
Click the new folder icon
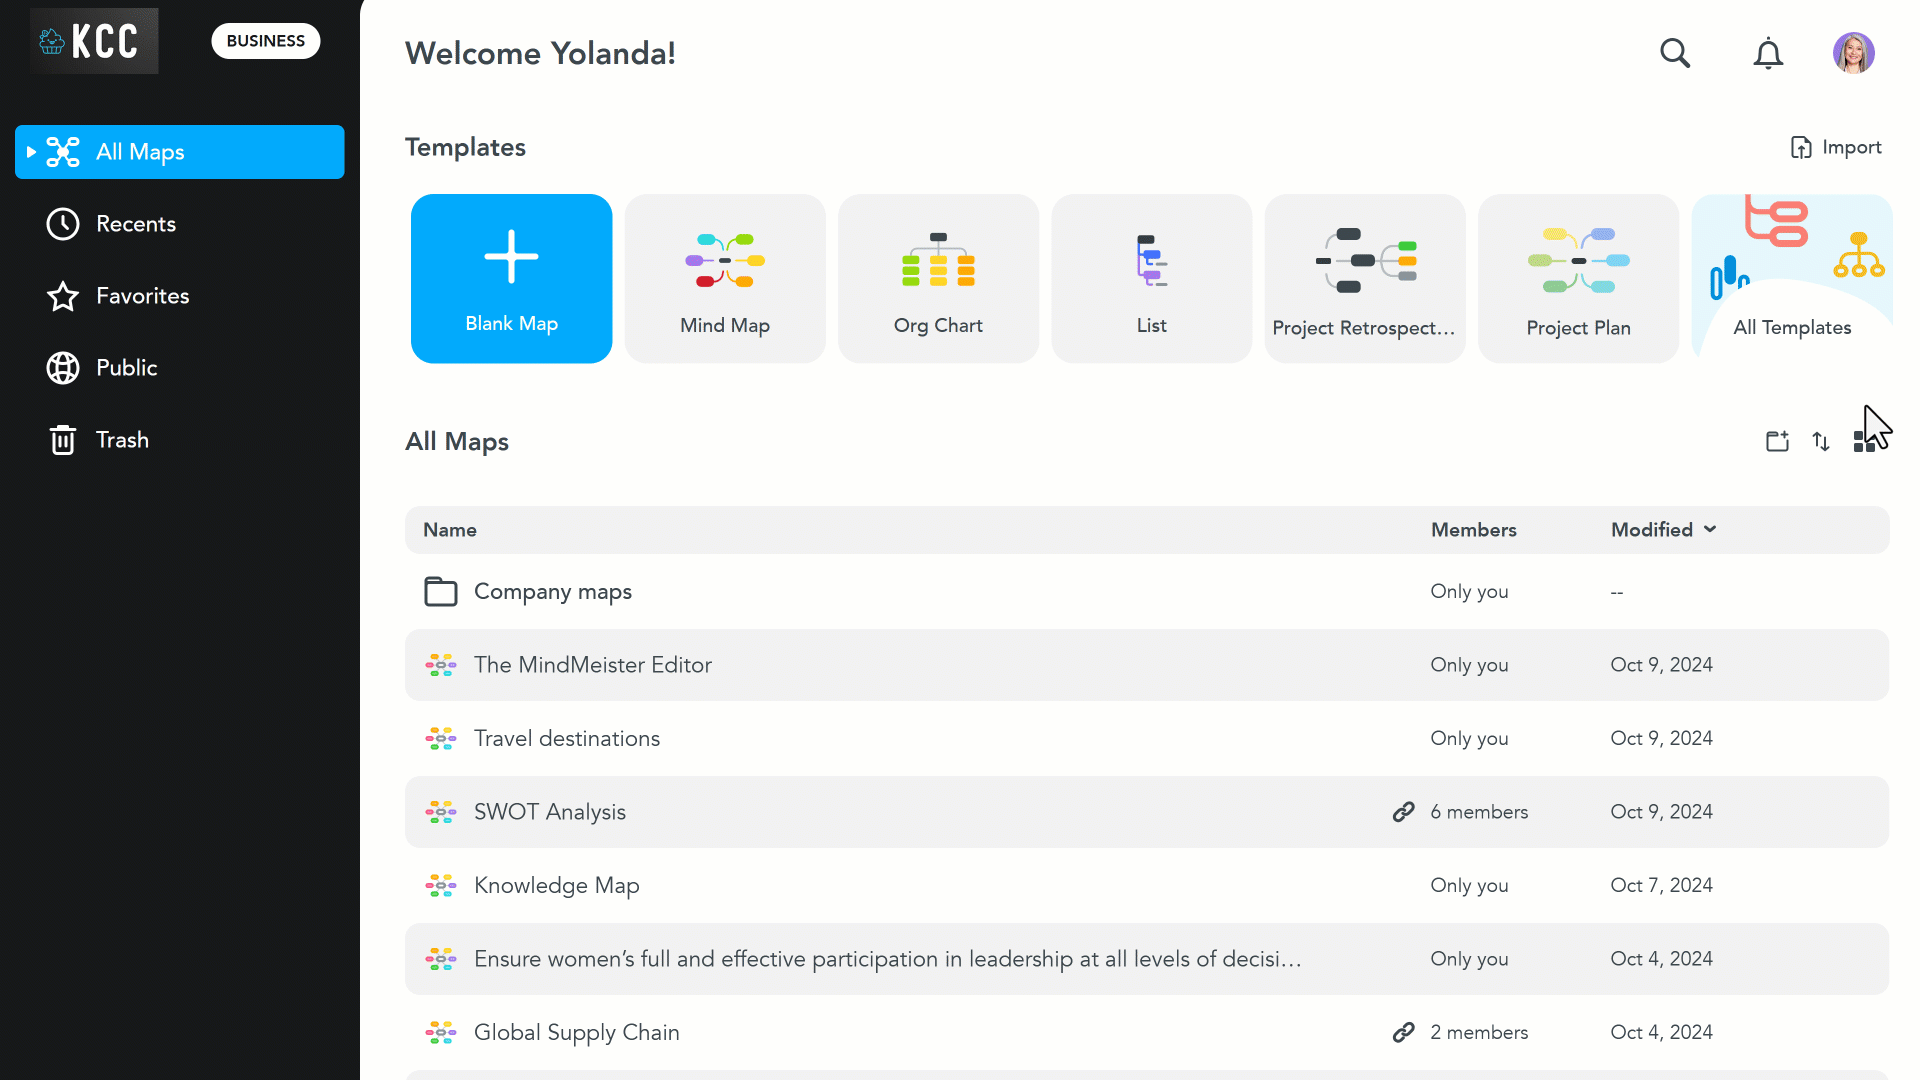point(1777,441)
